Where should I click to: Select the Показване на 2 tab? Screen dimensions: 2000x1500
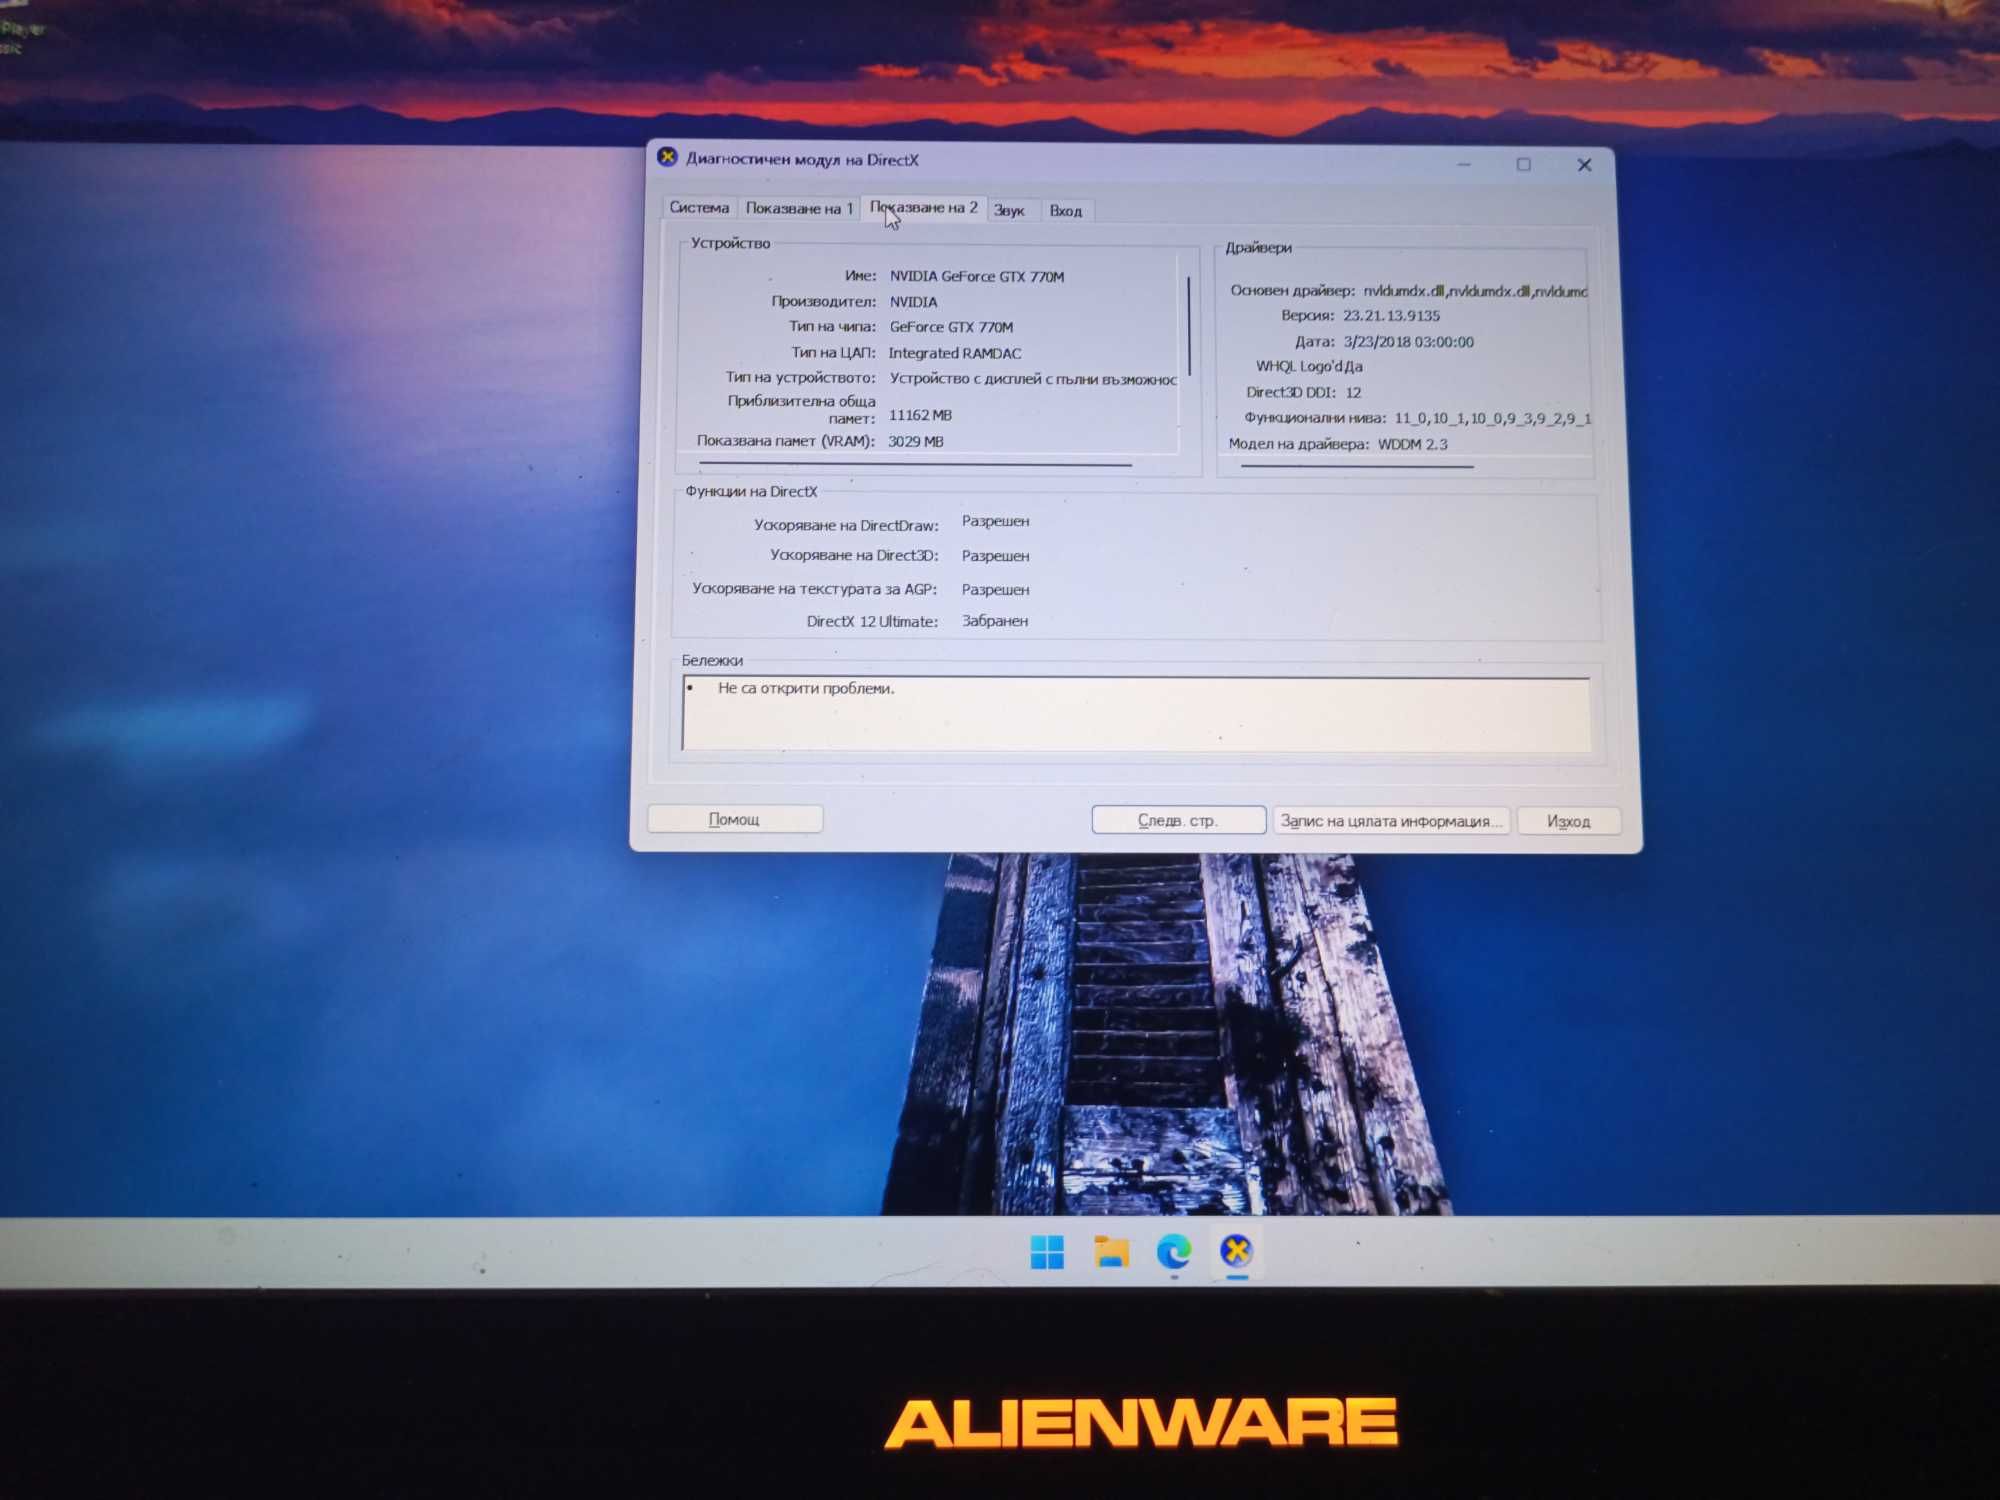pos(924,207)
